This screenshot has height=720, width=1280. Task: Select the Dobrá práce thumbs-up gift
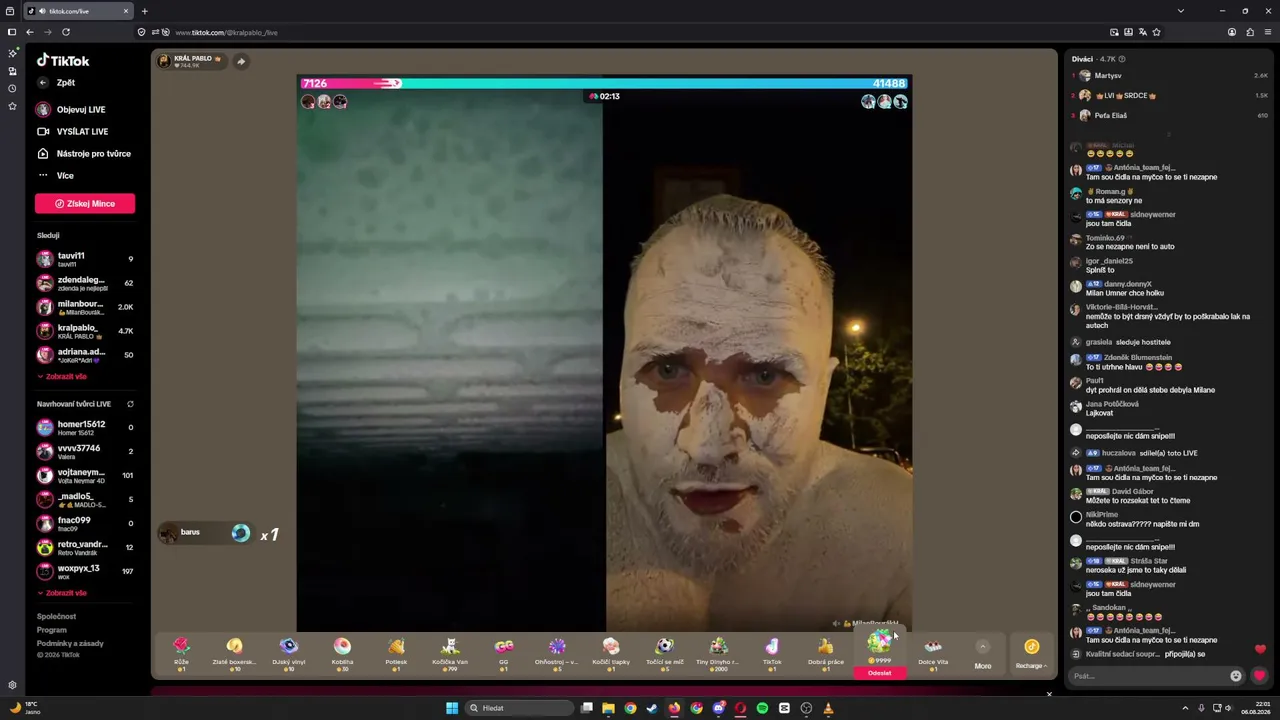[826, 652]
